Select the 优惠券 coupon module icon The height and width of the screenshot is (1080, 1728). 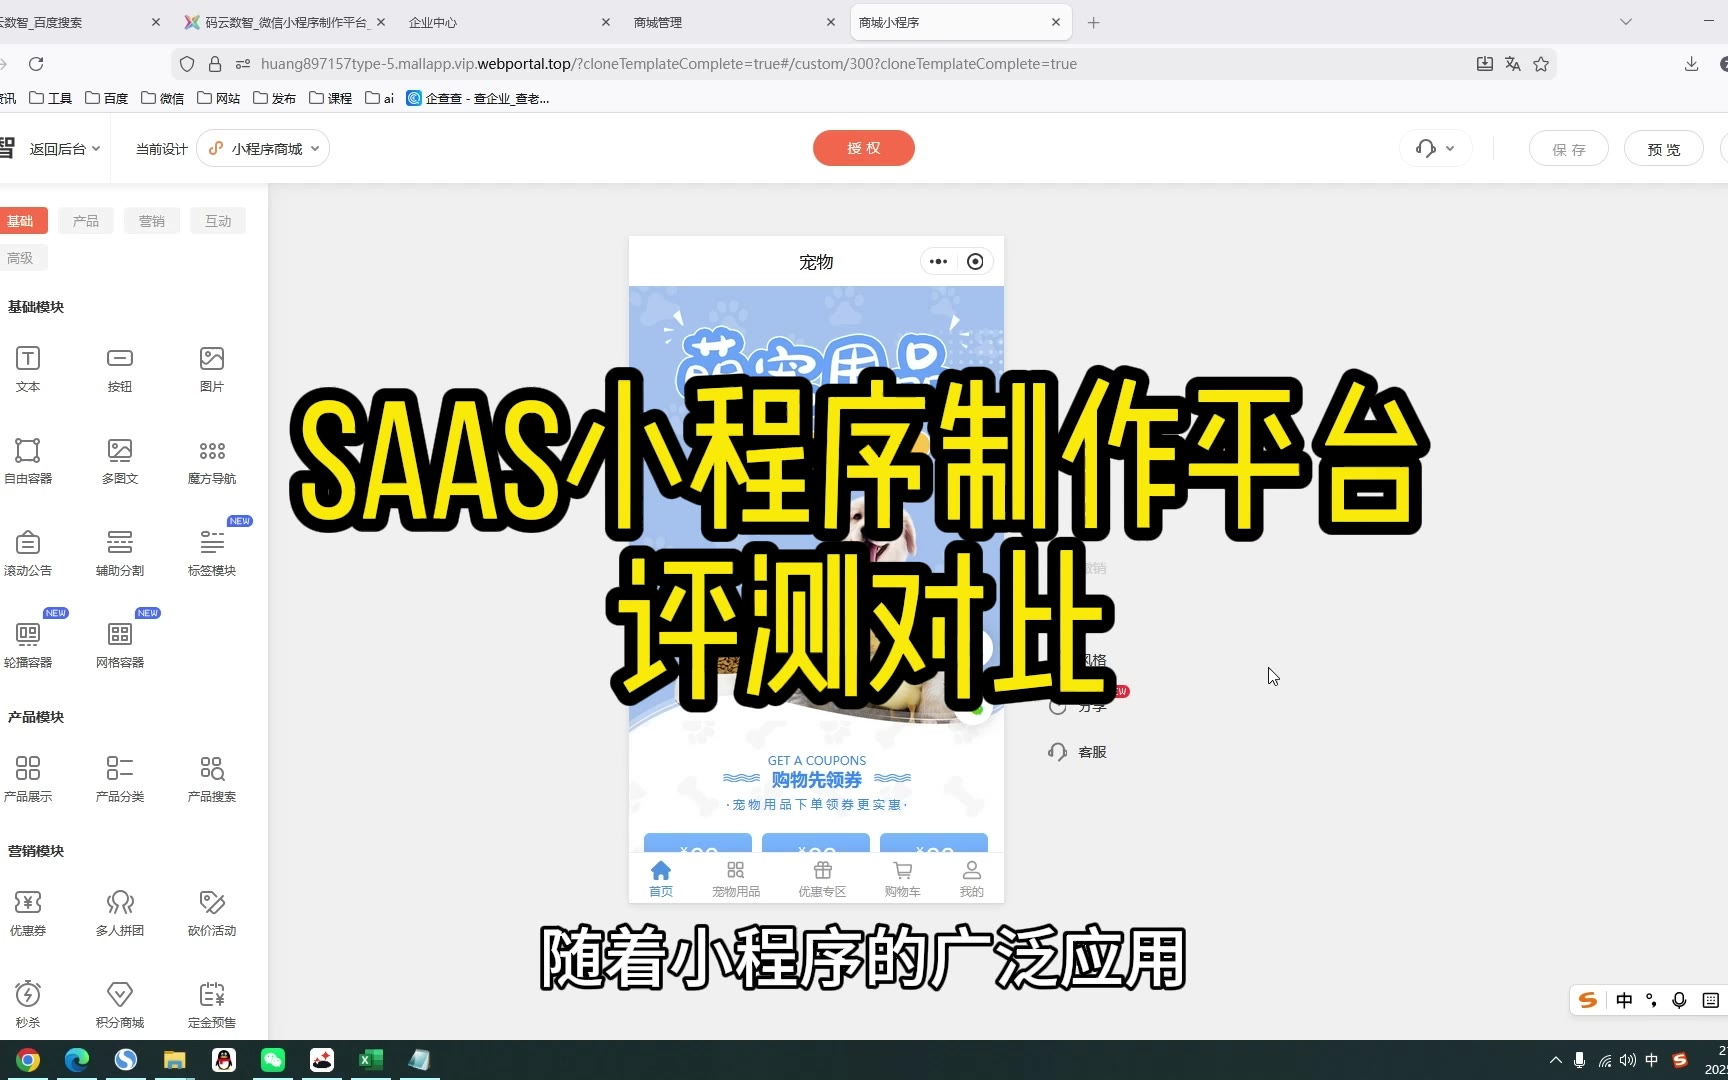(28, 903)
